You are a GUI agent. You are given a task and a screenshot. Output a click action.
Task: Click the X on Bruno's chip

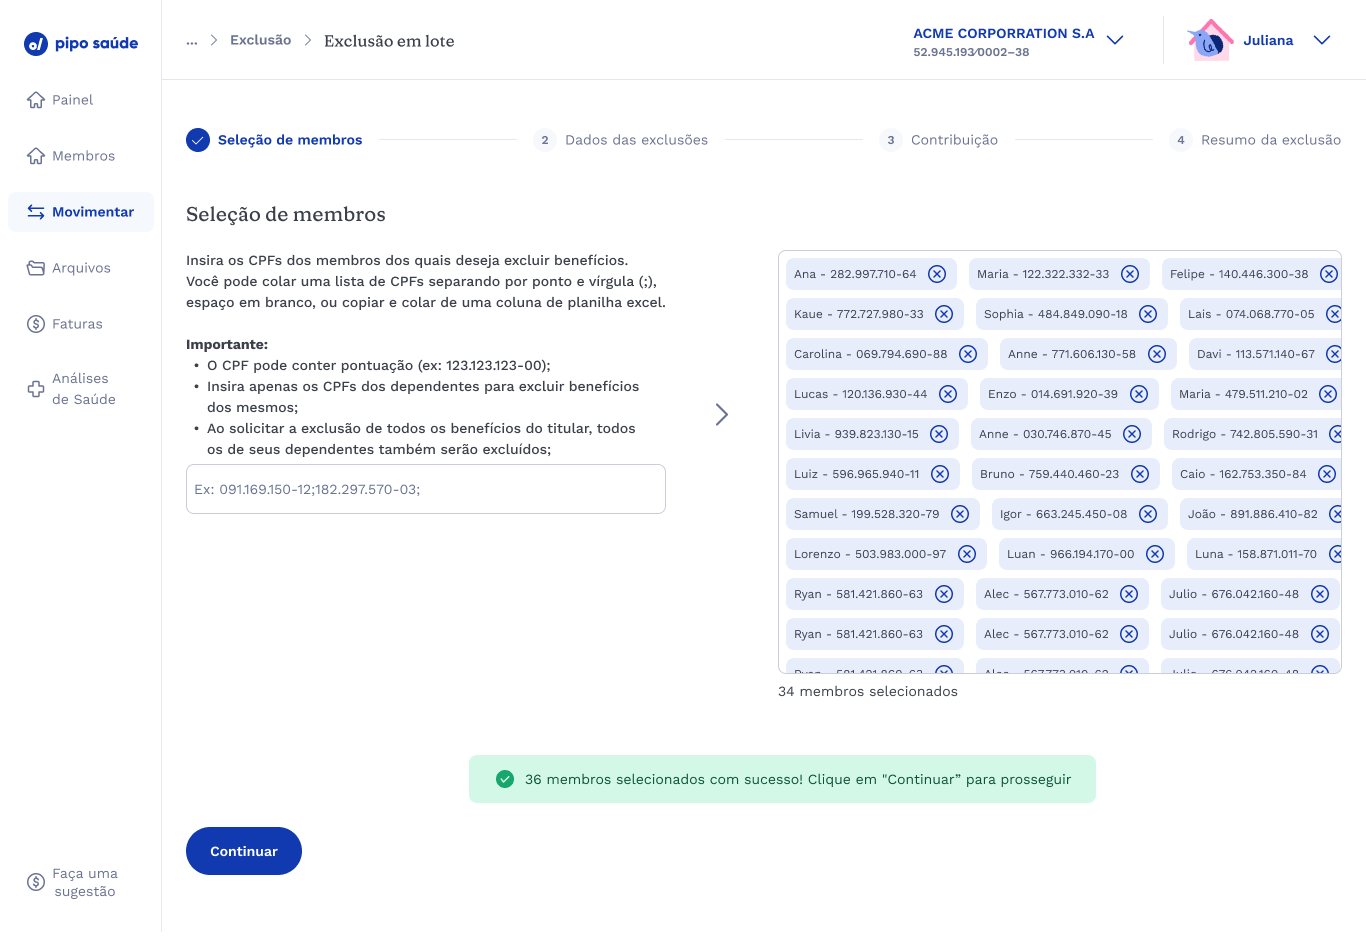(1140, 474)
